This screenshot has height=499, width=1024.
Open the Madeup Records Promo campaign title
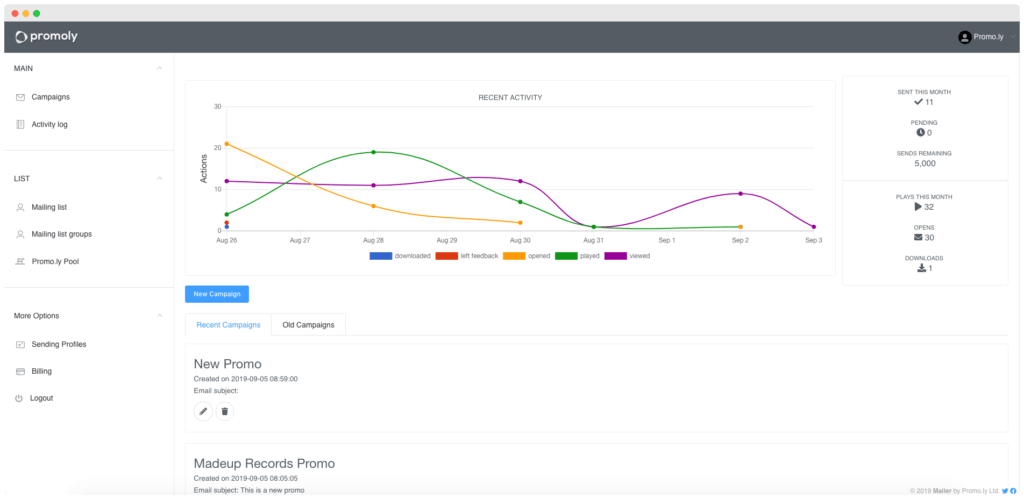click(264, 463)
